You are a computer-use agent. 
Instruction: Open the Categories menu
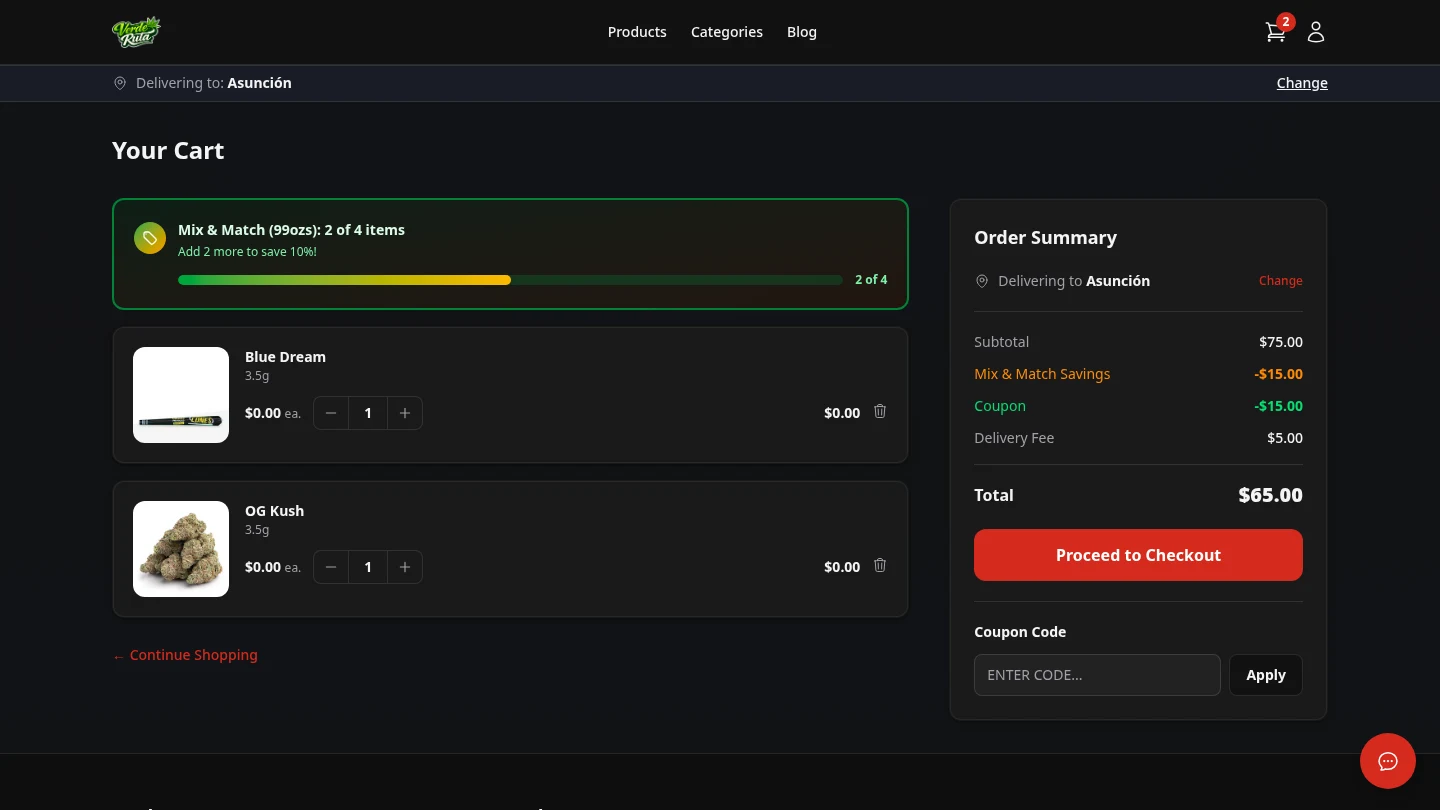point(727,32)
